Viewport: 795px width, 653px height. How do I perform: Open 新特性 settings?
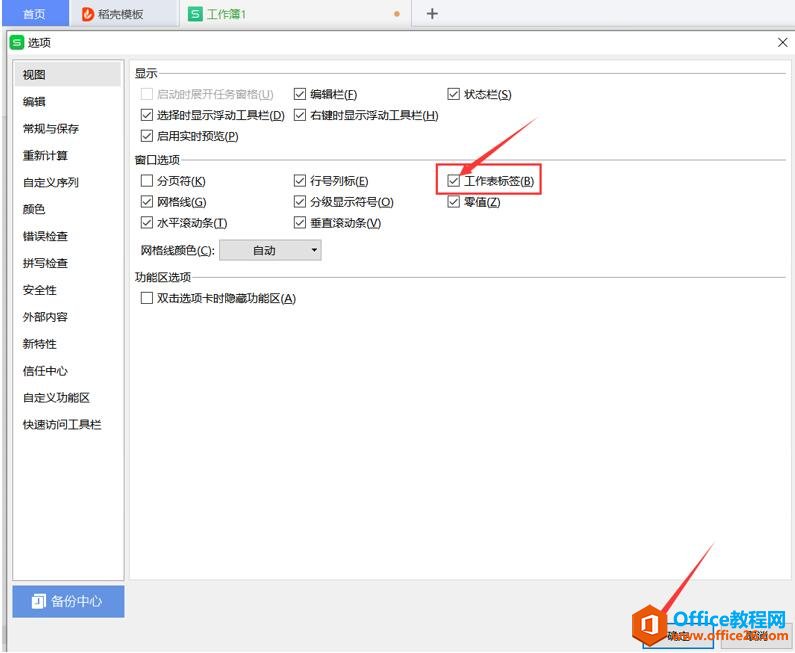[67, 344]
